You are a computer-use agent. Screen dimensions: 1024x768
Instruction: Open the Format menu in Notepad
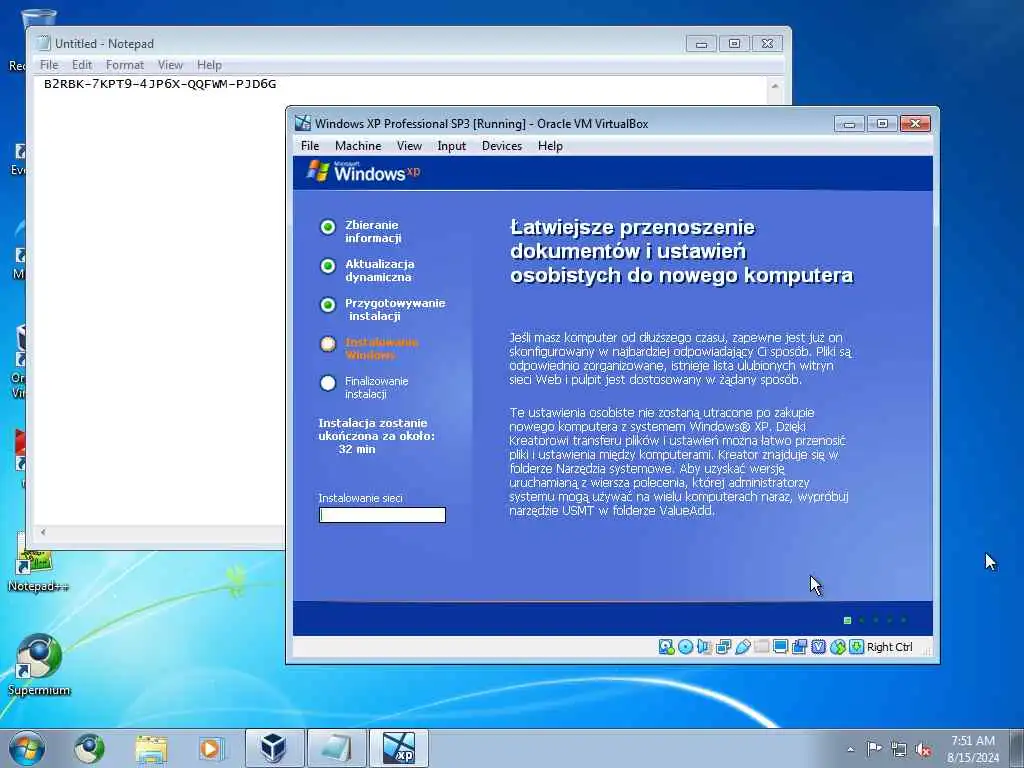tap(125, 65)
